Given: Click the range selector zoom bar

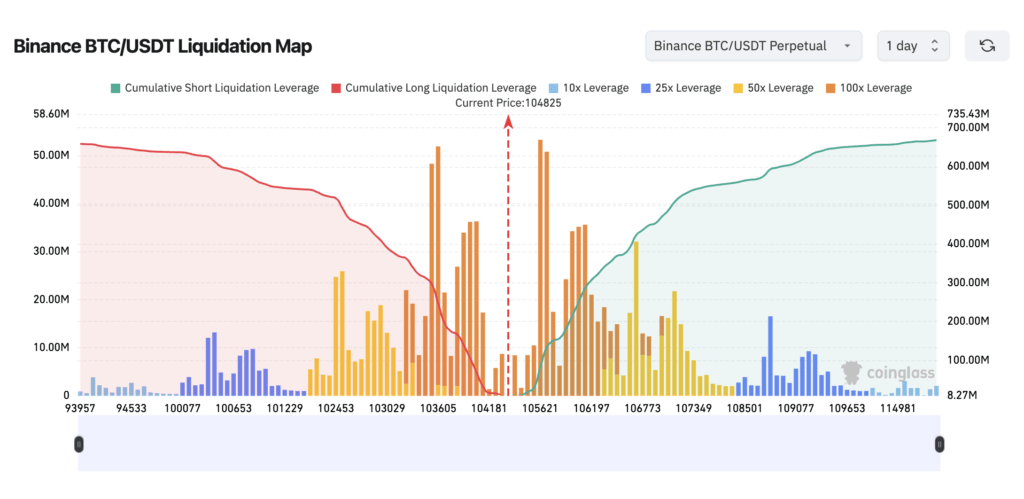Looking at the screenshot, I should pyautogui.click(x=509, y=444).
